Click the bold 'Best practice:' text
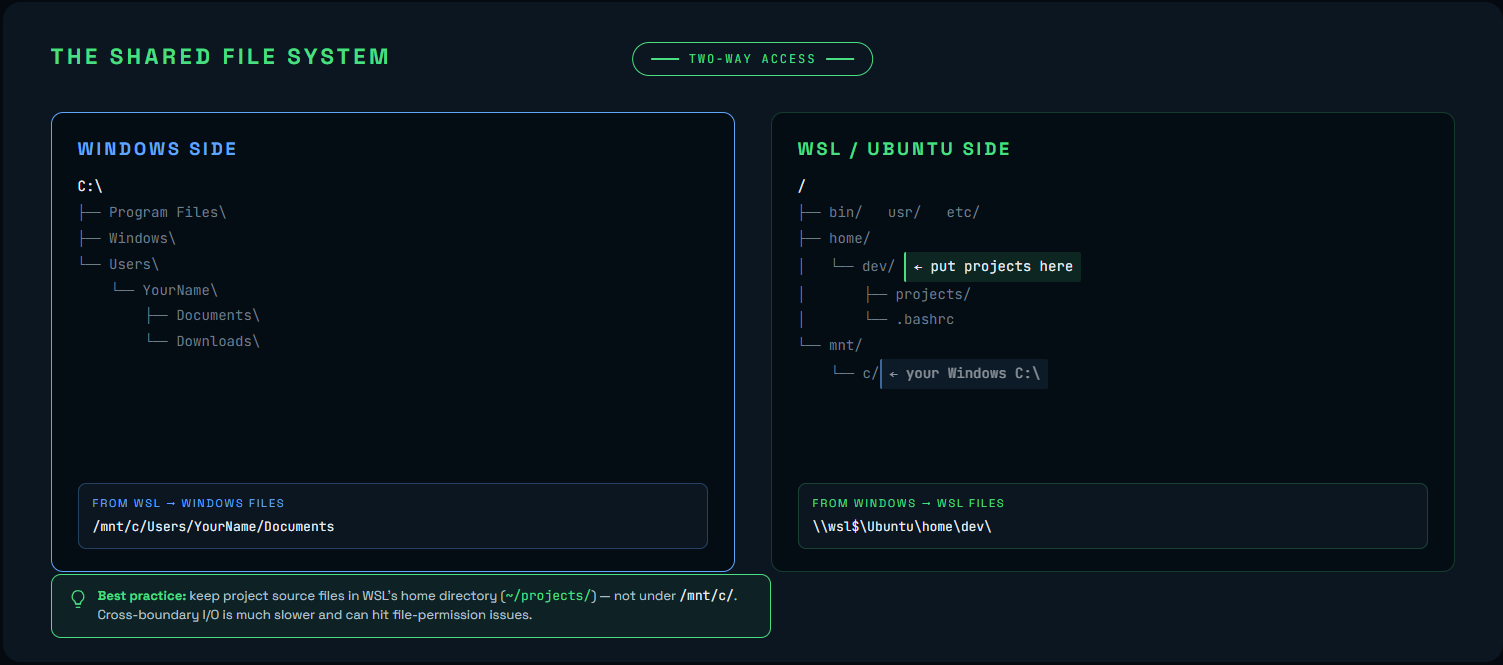The image size is (1503, 665). point(142,596)
